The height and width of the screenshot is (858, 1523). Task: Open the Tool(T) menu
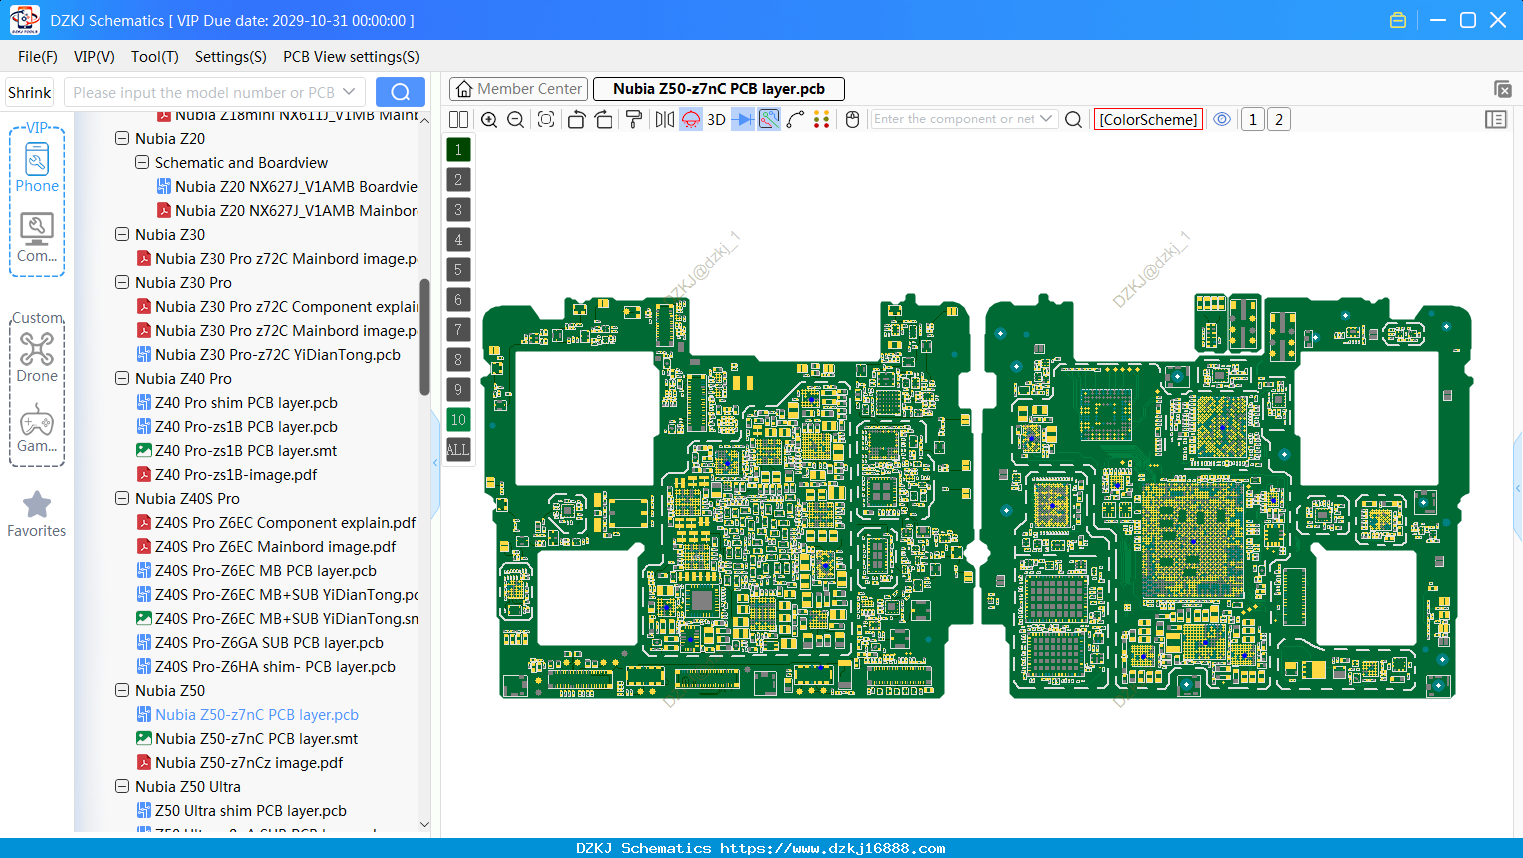coord(155,57)
